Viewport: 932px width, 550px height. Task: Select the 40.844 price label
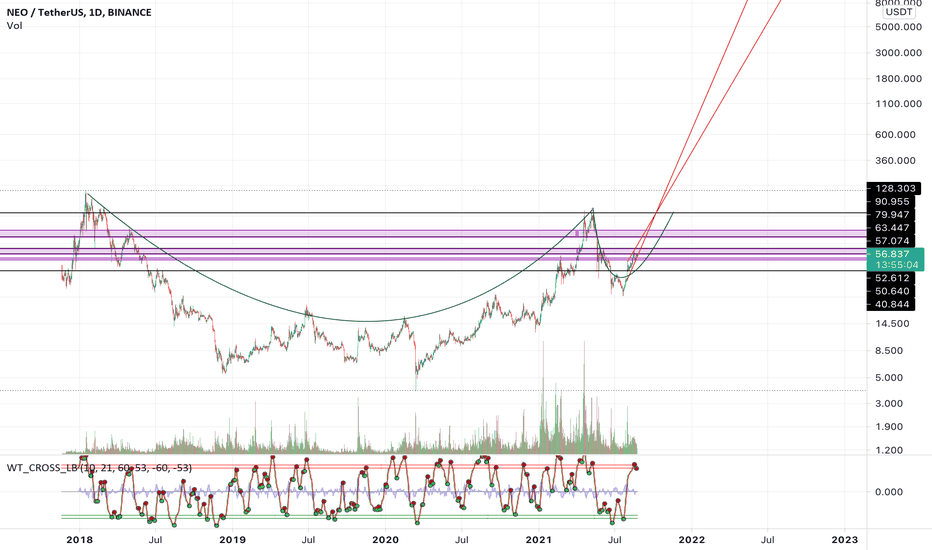(x=891, y=304)
